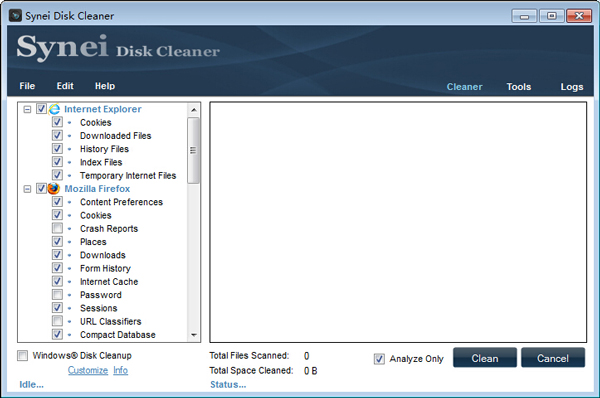The width and height of the screenshot is (600, 398).
Task: Click the Idle... status text
Action: point(31,385)
